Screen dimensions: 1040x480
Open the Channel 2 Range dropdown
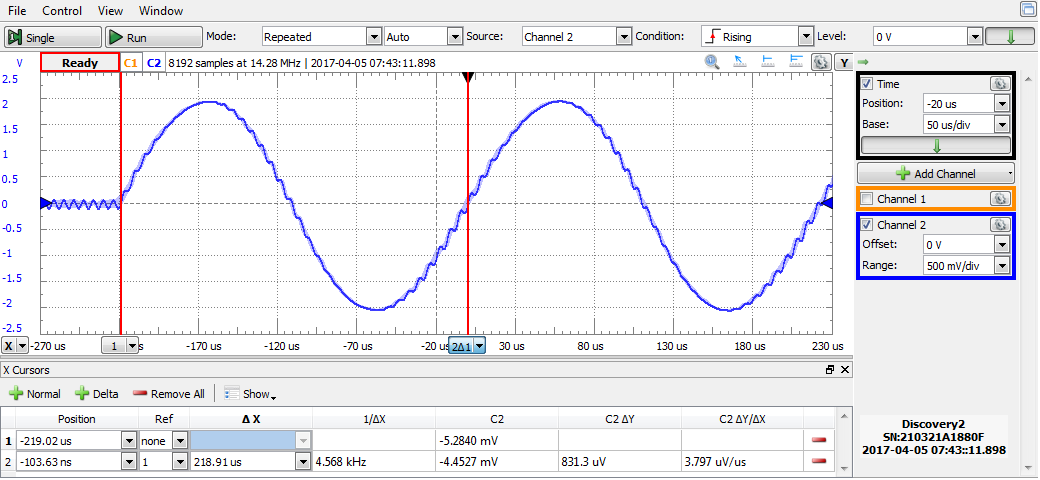(x=1002, y=266)
